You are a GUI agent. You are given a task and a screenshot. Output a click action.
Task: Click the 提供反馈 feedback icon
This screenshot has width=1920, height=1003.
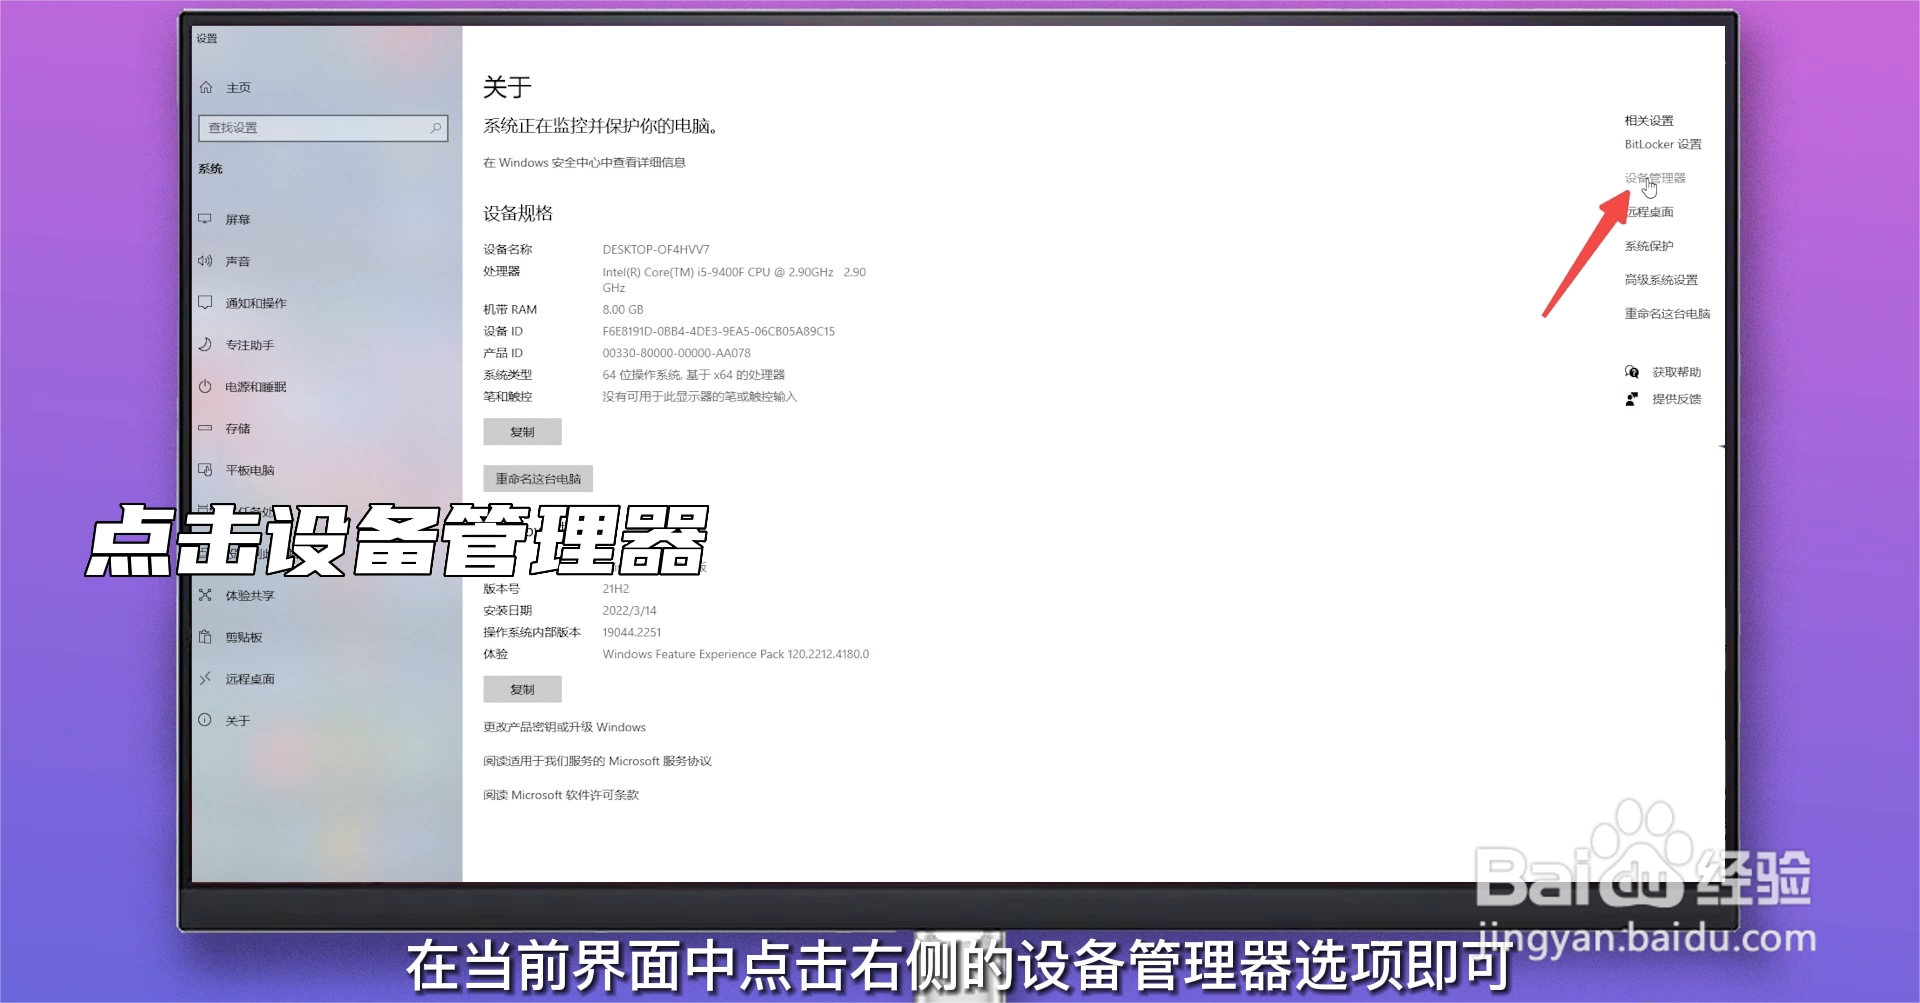pos(1632,399)
